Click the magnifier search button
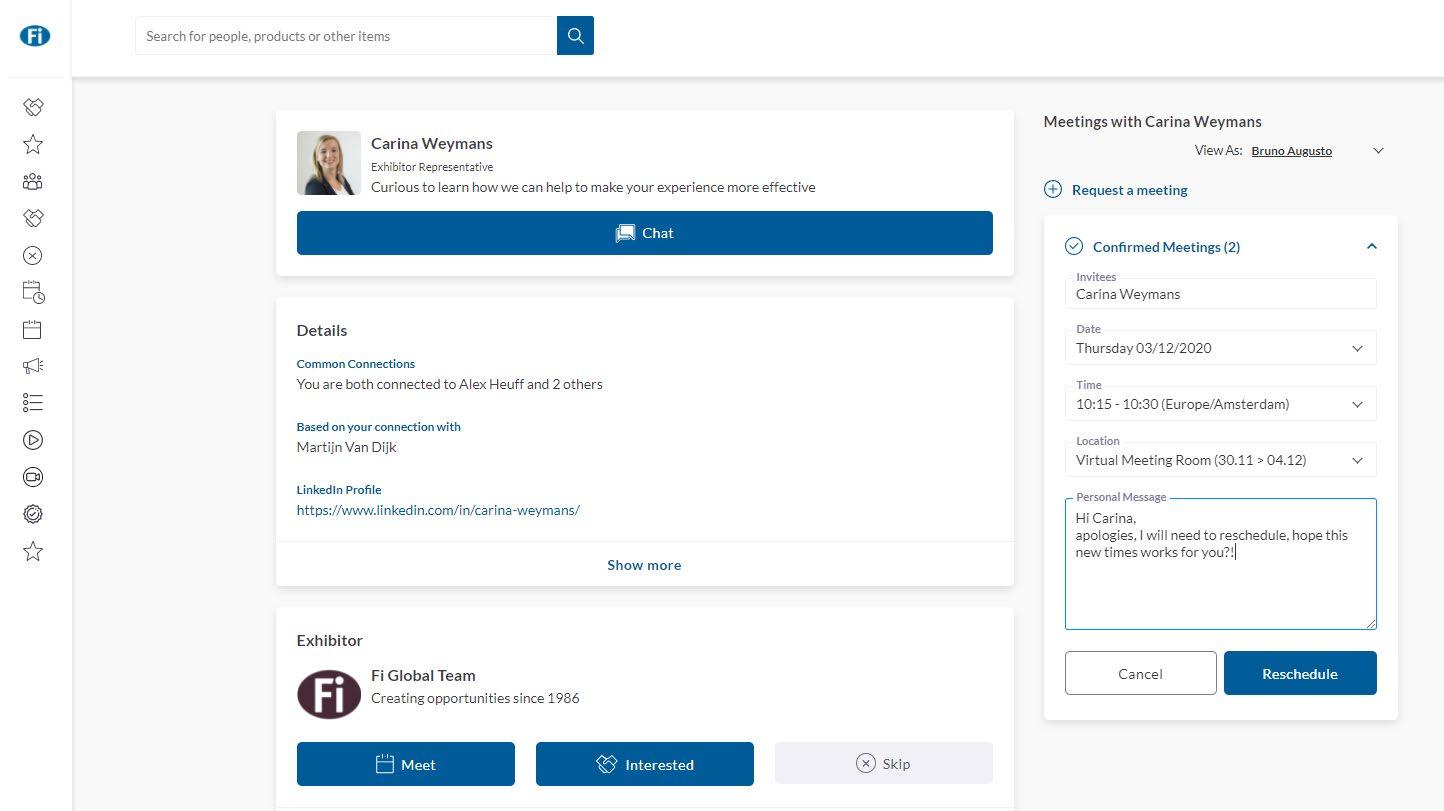 pos(575,36)
